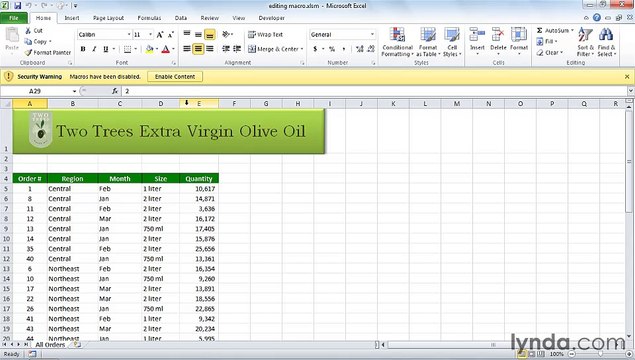Click the Save icon in Quick Access Toolbar

[18, 6]
